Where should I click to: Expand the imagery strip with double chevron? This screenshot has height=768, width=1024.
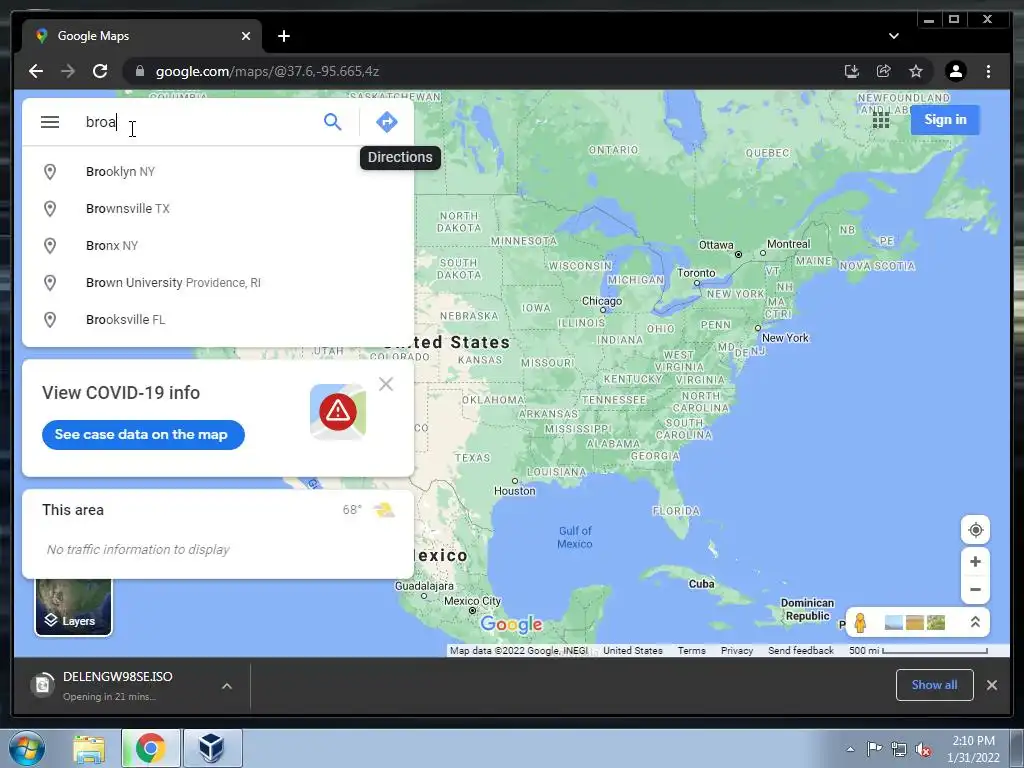975,622
